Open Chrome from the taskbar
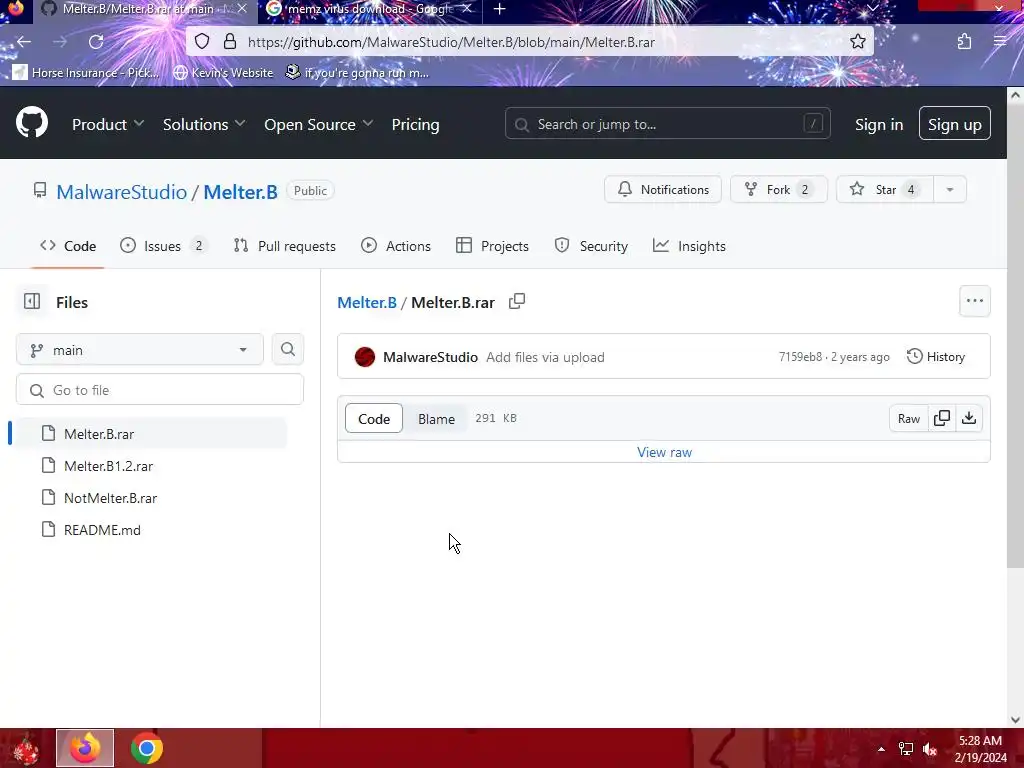The image size is (1024, 768). tap(147, 748)
